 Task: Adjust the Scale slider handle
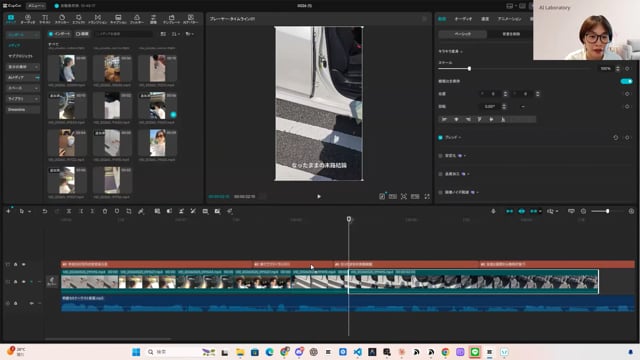[469, 69]
